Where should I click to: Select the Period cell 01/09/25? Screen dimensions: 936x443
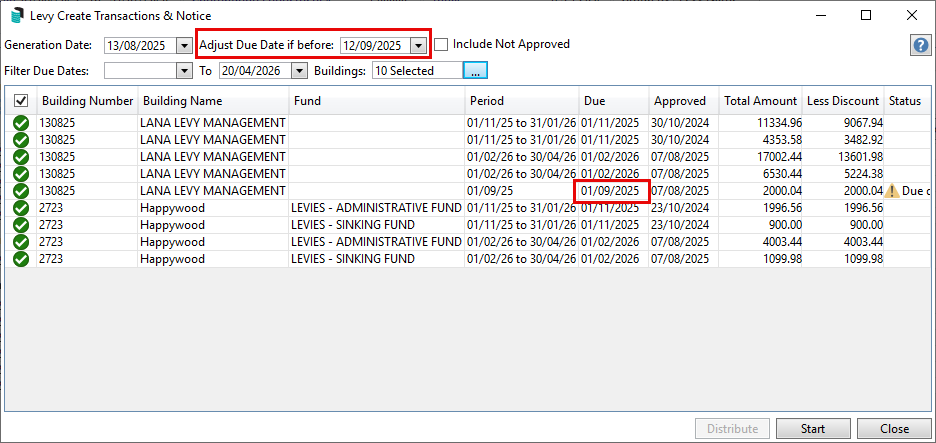click(x=522, y=191)
